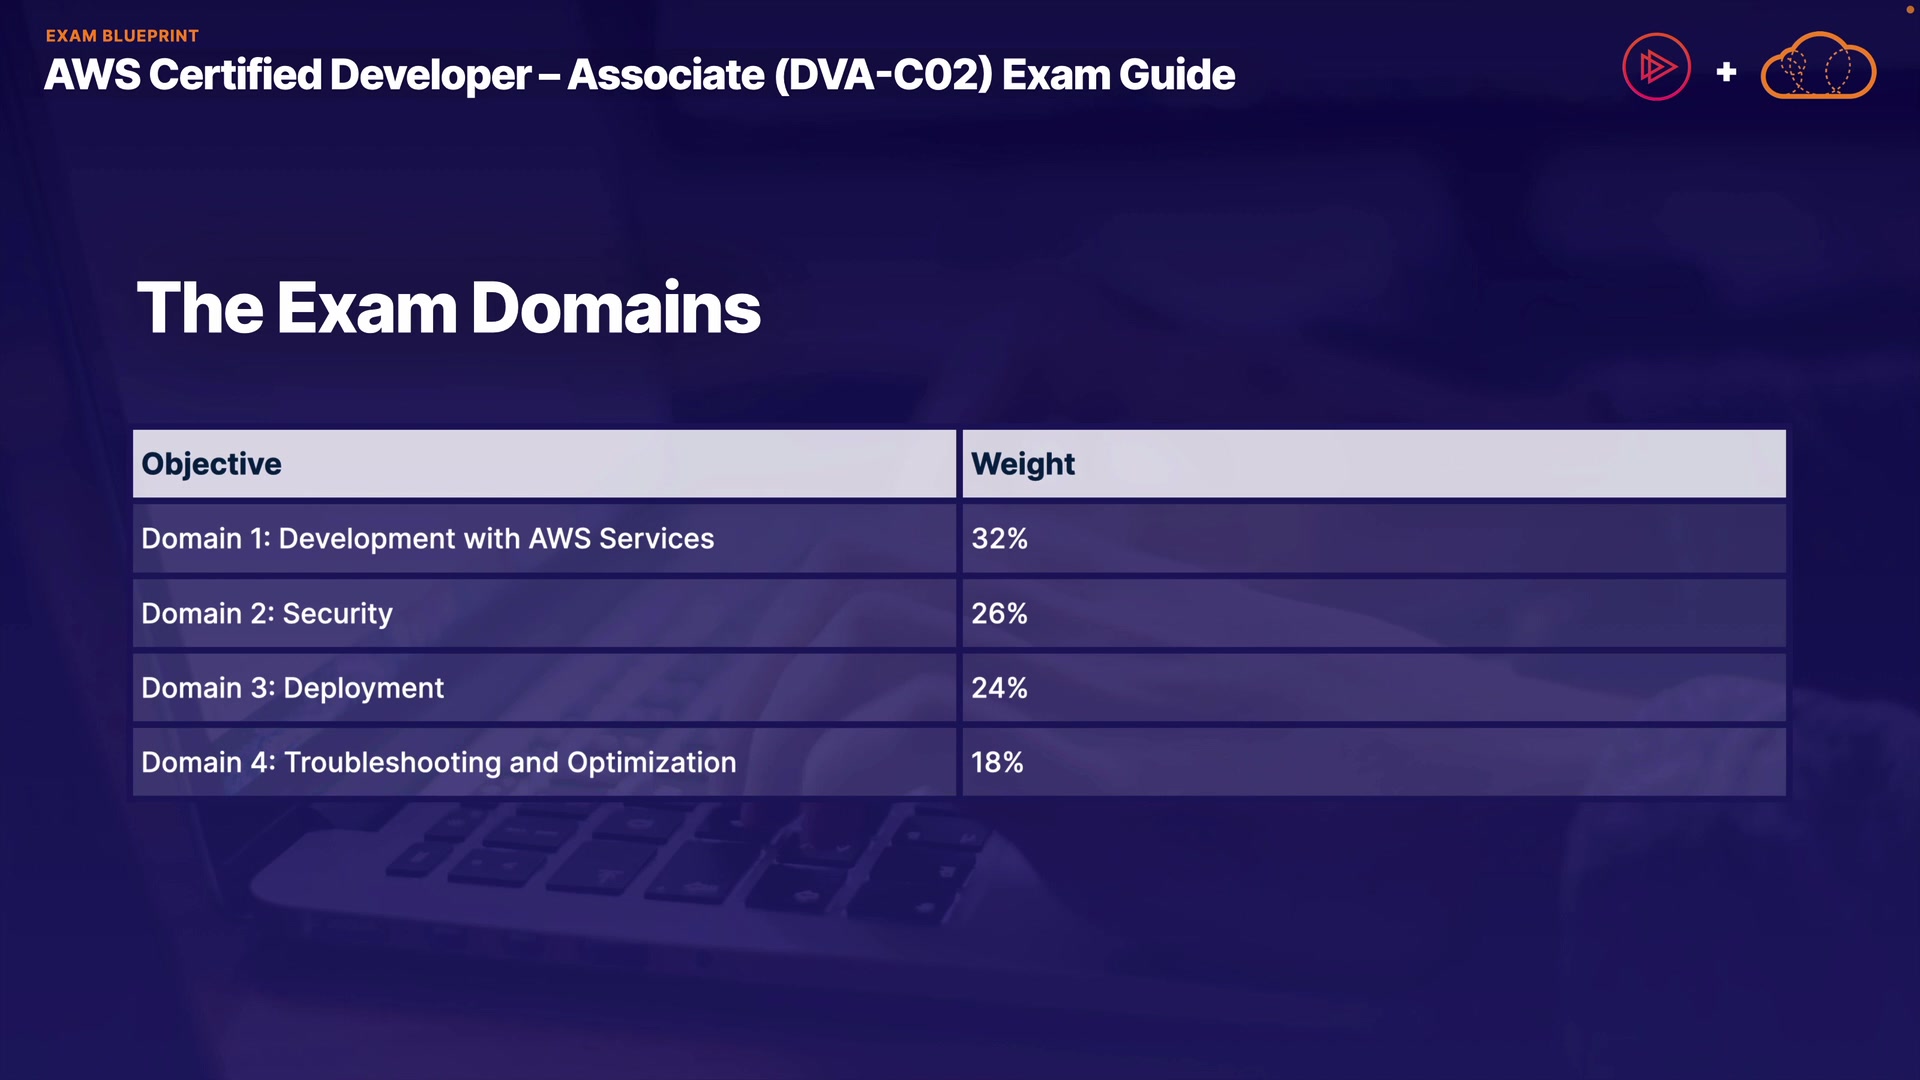
Task: Click the Pluralsight play logo icon
Action: [x=1656, y=68]
